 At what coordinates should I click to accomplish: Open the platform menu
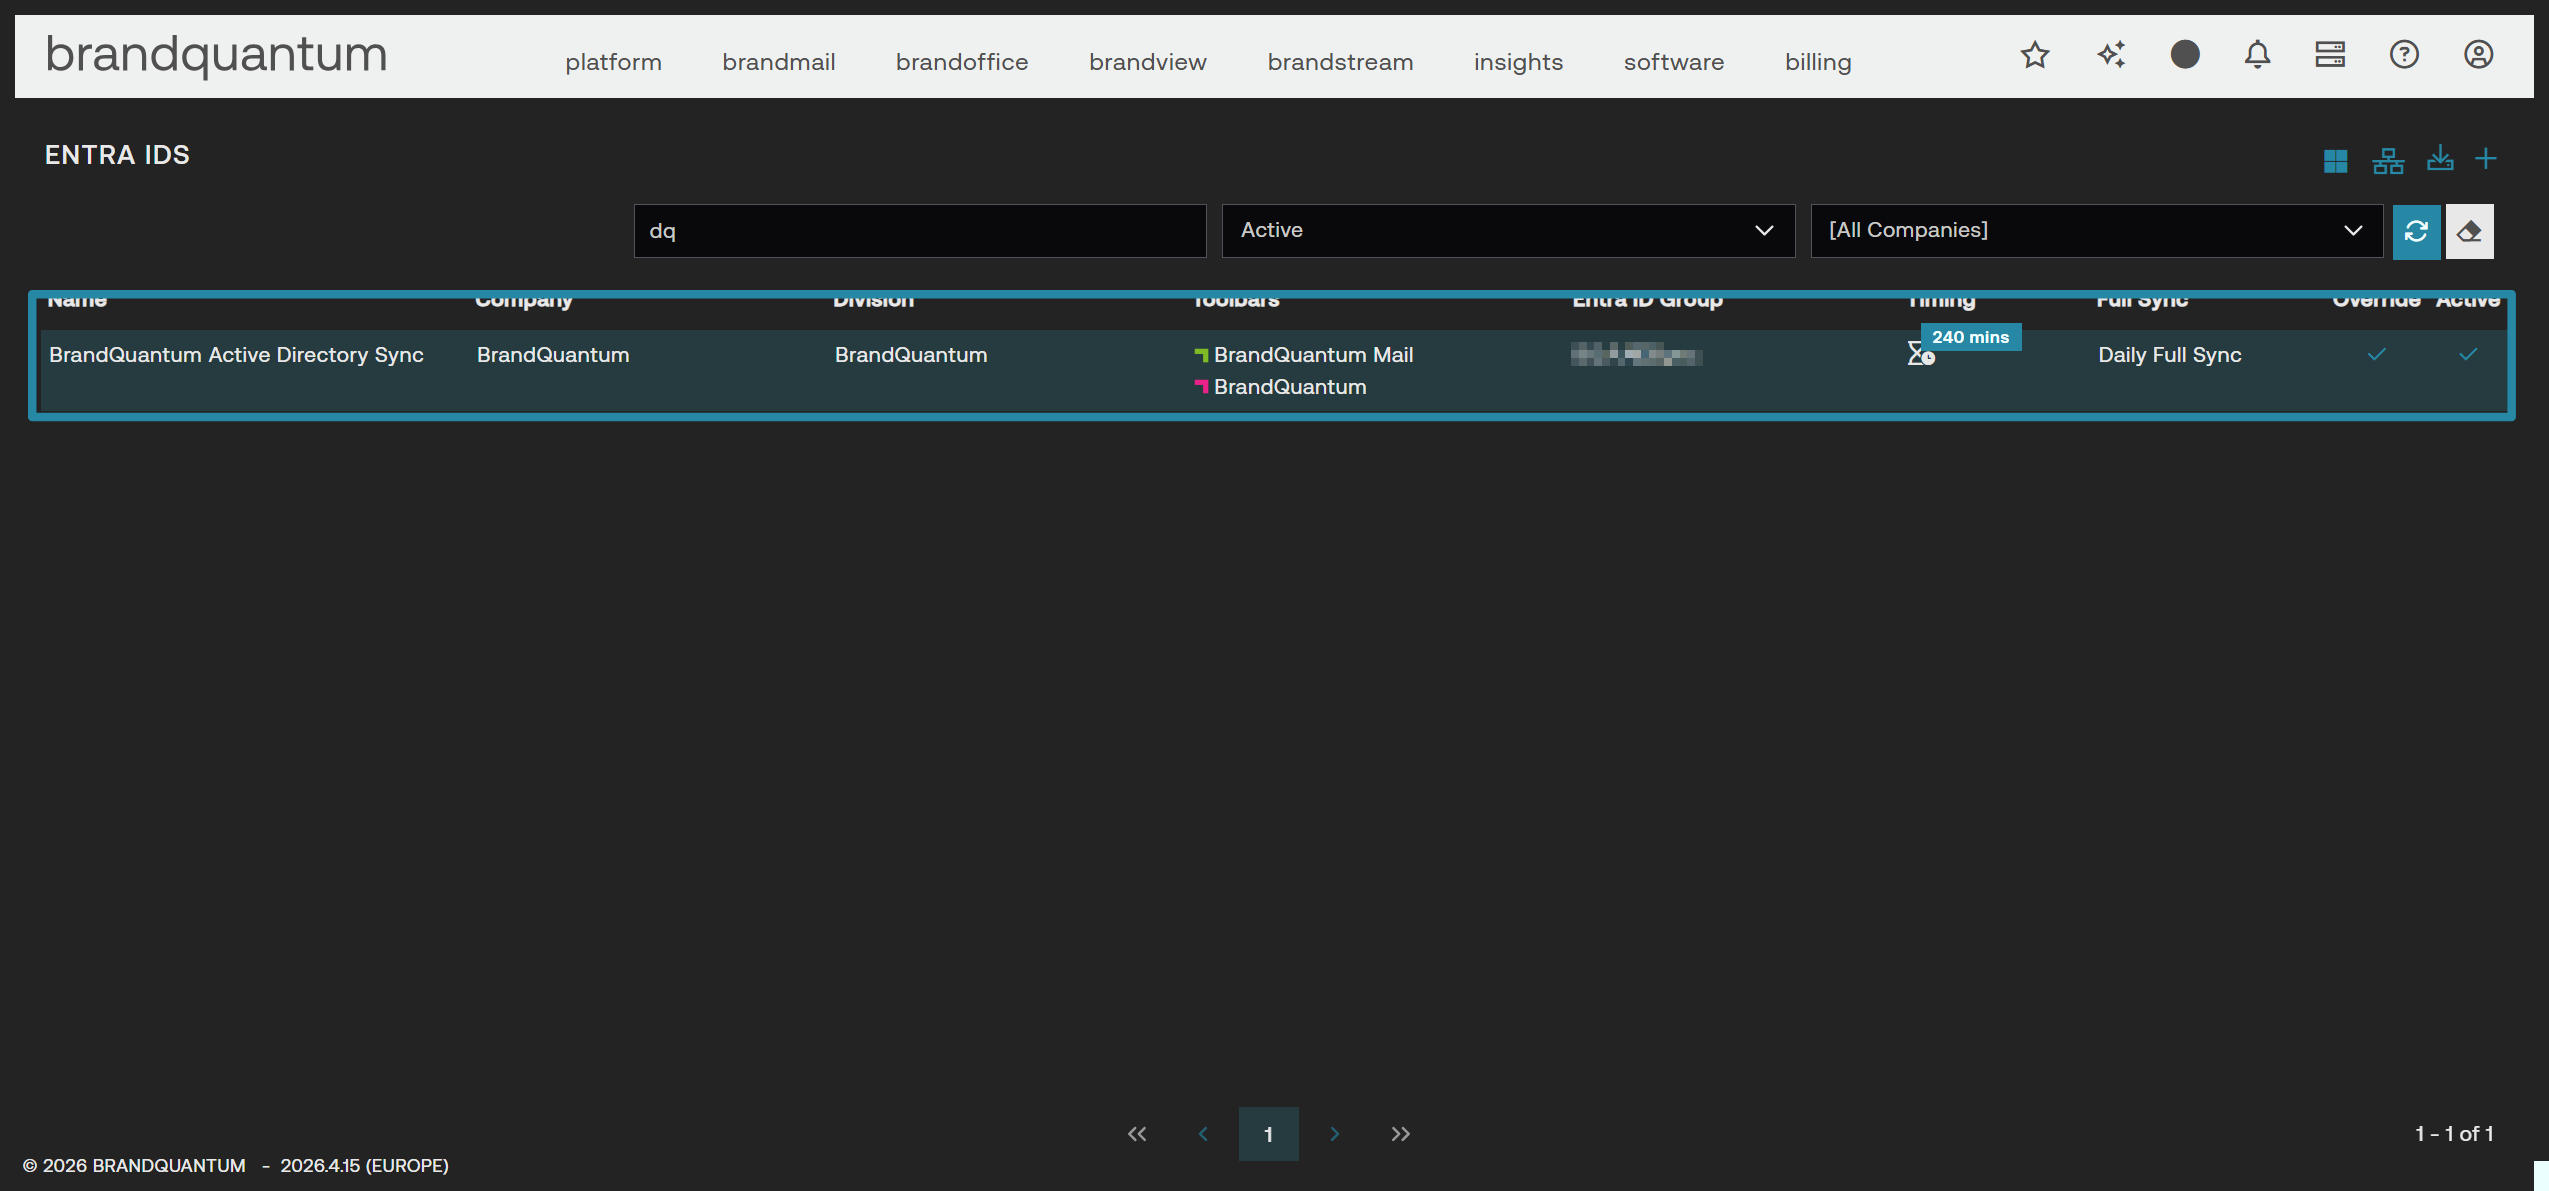613,62
